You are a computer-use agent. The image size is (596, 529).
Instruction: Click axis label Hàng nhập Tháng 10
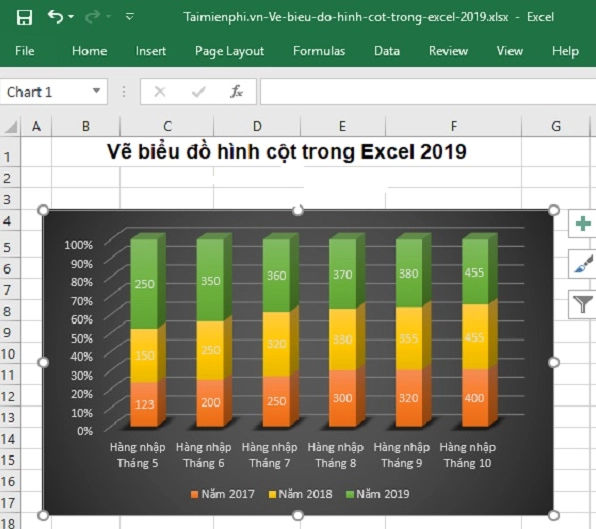coord(468,455)
